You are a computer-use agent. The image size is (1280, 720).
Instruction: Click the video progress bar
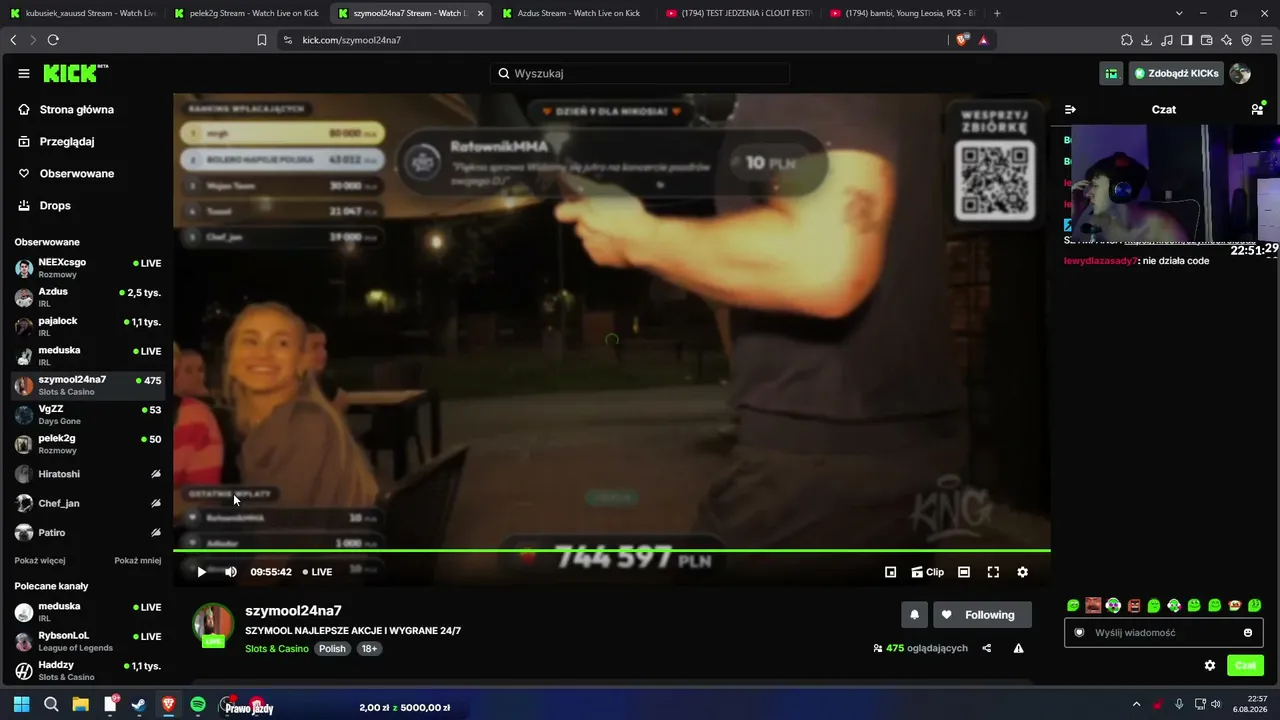612,550
